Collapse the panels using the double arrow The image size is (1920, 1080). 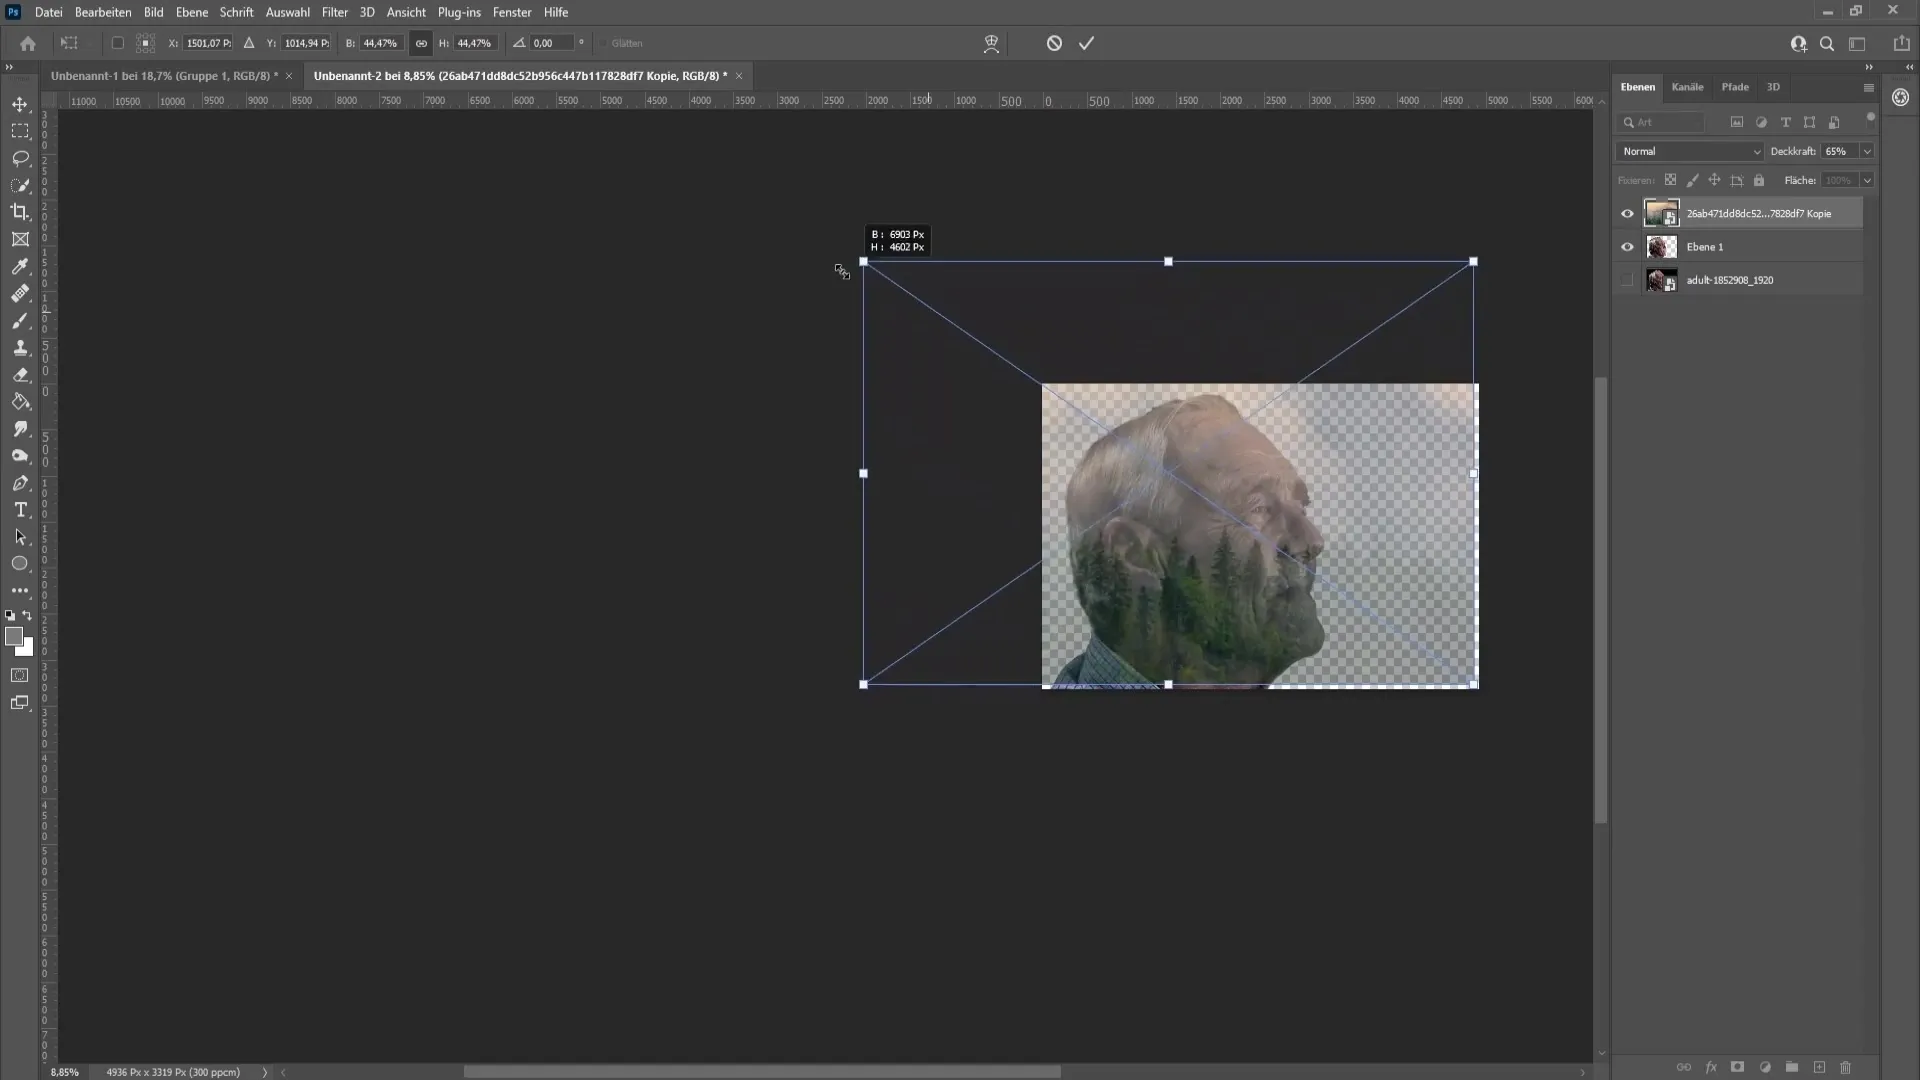coord(1869,67)
